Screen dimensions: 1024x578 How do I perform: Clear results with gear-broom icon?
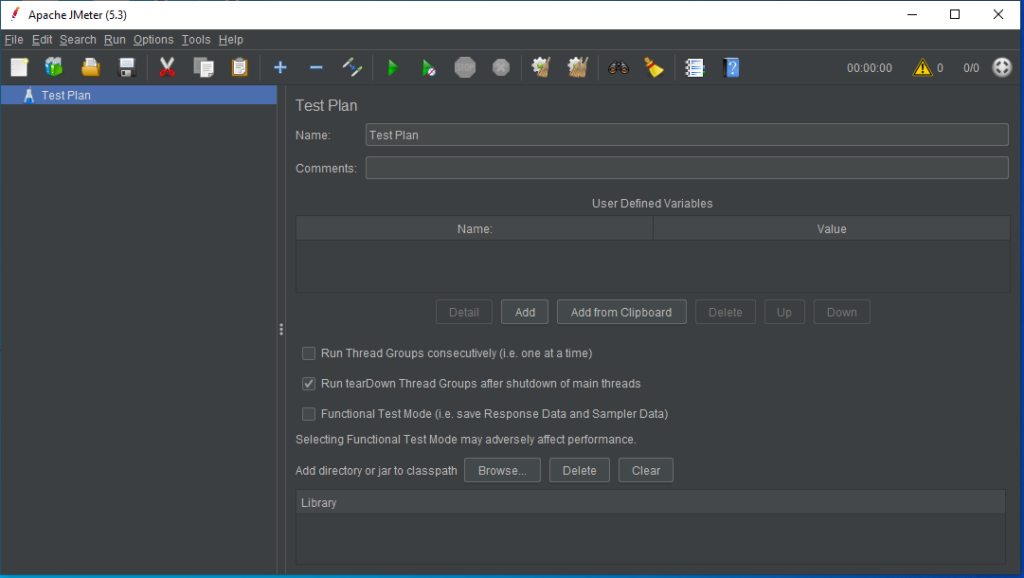point(541,67)
